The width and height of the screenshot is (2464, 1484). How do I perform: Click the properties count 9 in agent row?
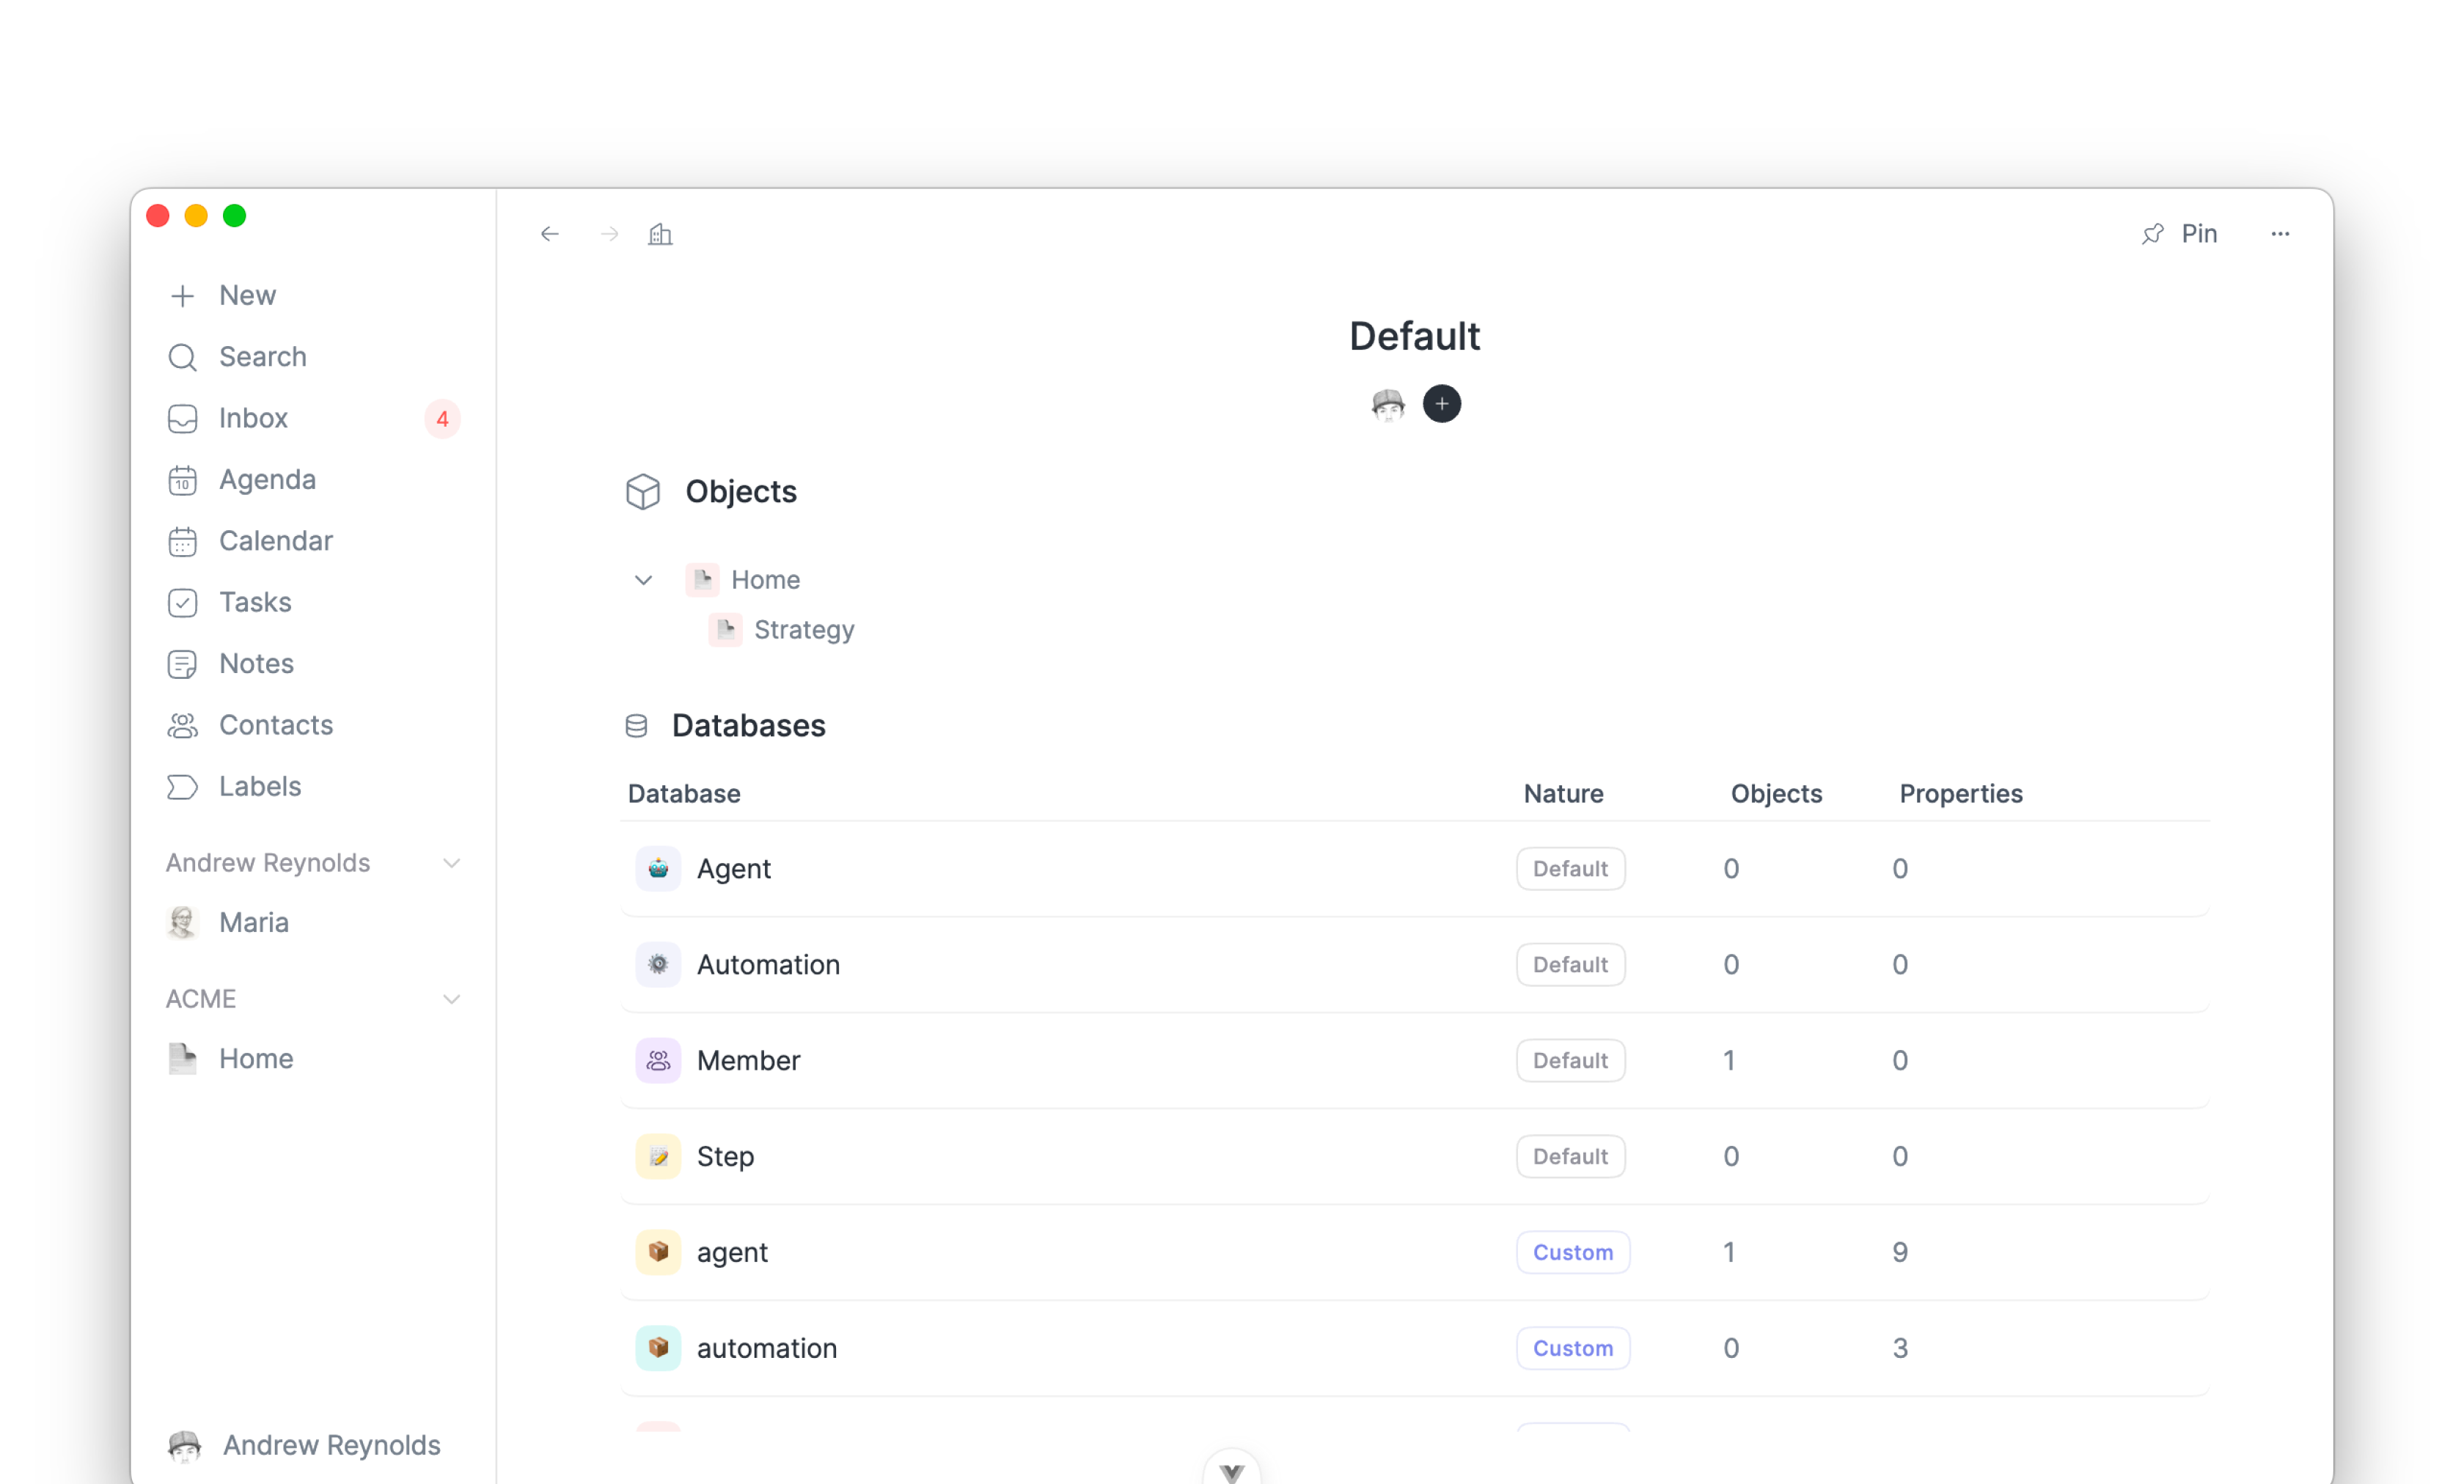click(x=1900, y=1253)
